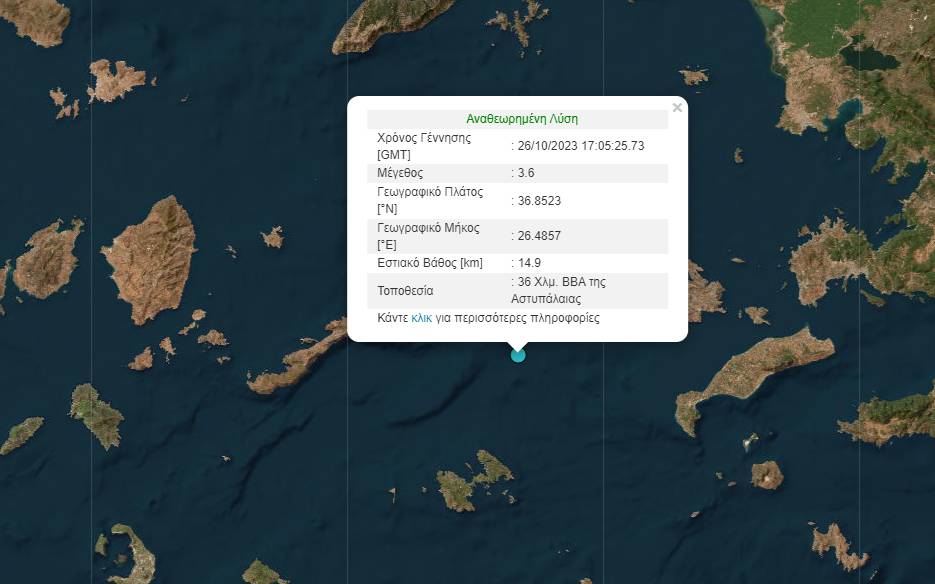Click the green 'Αναθεωρημένη Λύση' heading
Viewport: 935px width, 584px height.
coord(522,118)
